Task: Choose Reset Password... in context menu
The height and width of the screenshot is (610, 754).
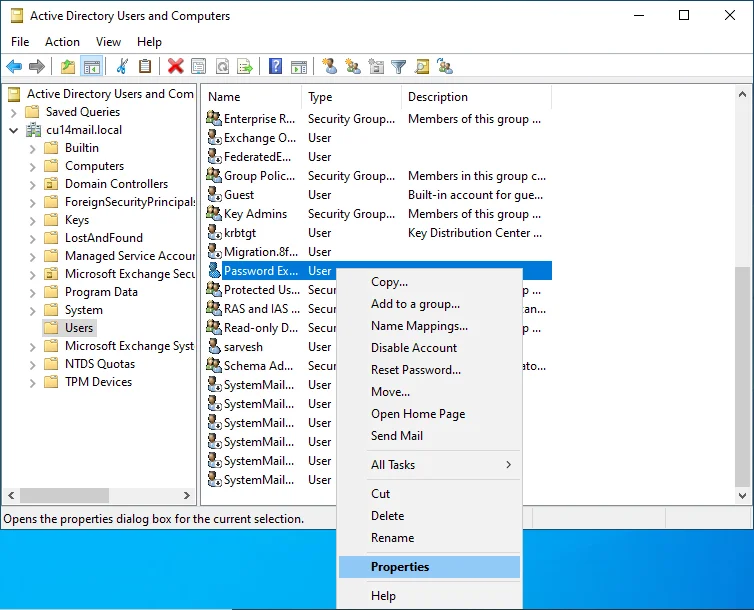Action: click(429, 370)
